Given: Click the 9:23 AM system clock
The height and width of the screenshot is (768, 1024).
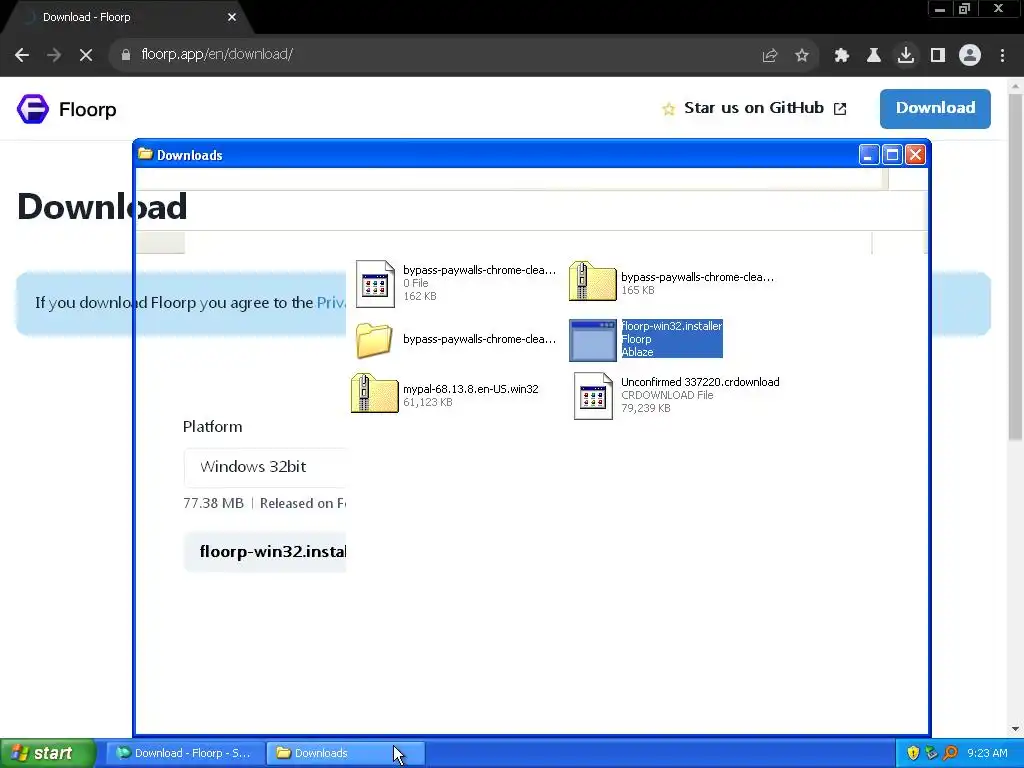Looking at the screenshot, I should point(987,753).
